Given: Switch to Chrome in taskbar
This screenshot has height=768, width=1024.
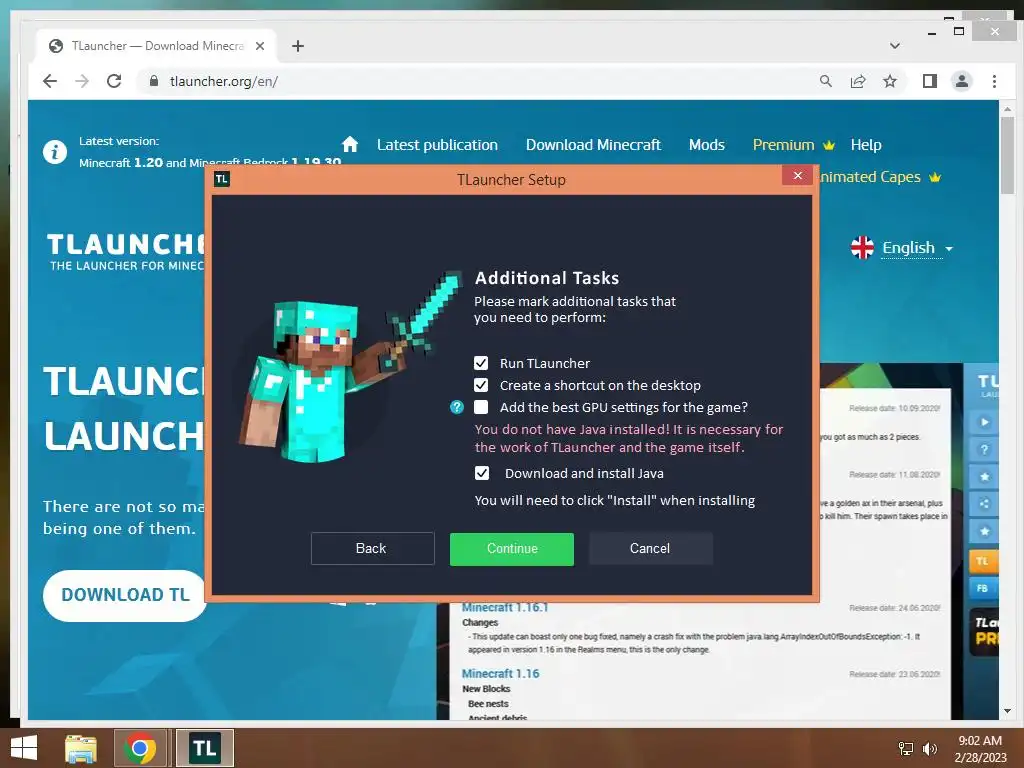Looking at the screenshot, I should coord(140,748).
